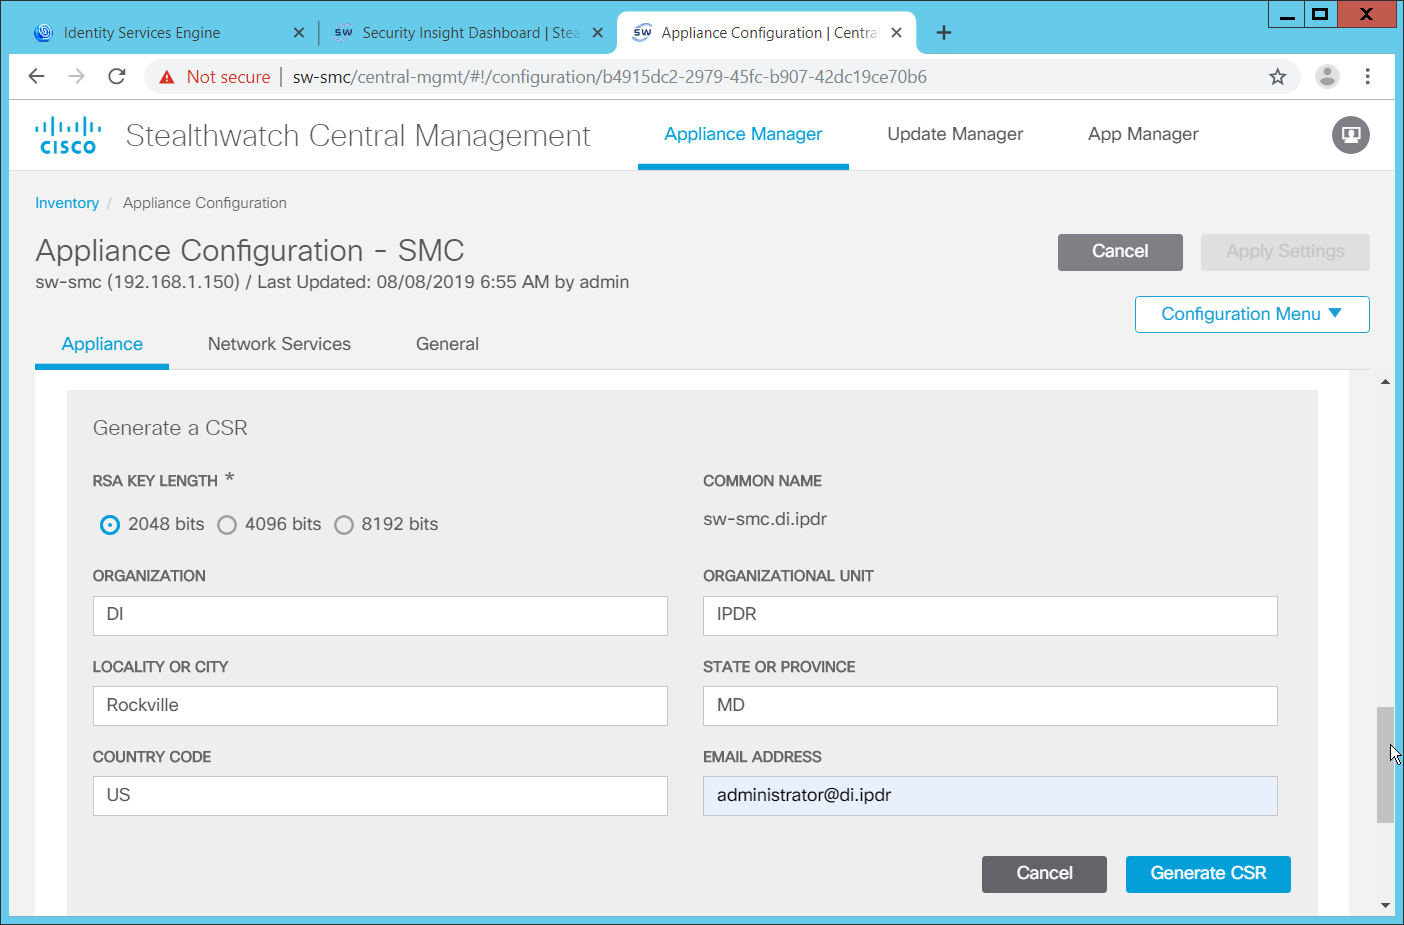Screen dimensions: 1404x925
Task: Open Chrome's three-dot menu
Action: pyautogui.click(x=1367, y=77)
